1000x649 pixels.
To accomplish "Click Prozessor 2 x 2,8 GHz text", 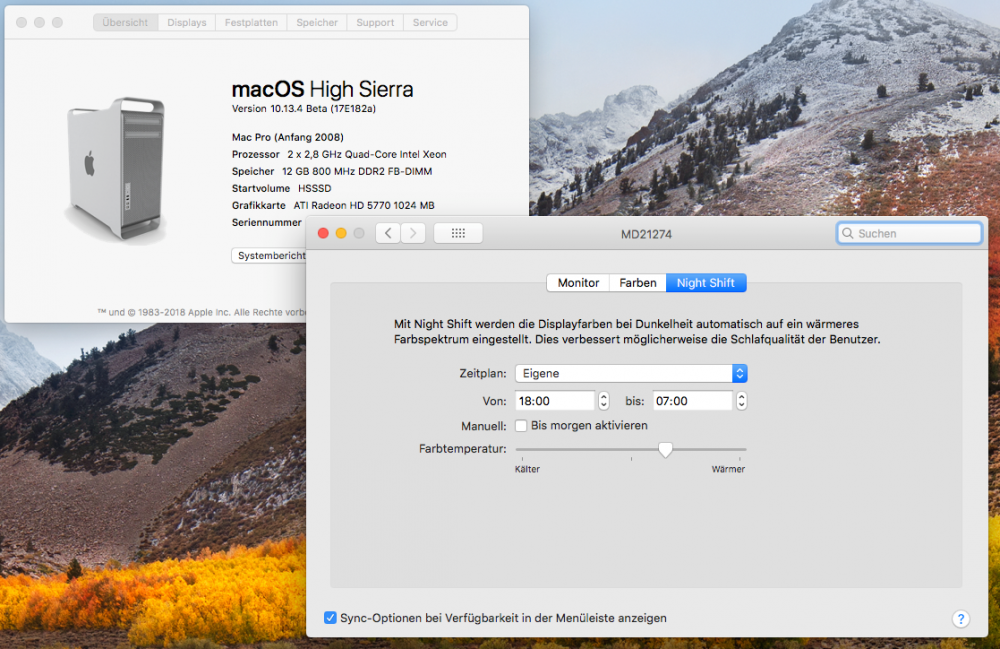I will [x=339, y=154].
